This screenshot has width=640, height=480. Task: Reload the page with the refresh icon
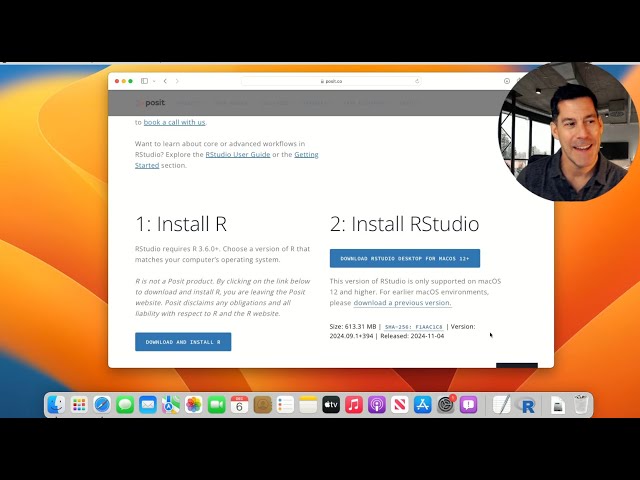coord(417,81)
